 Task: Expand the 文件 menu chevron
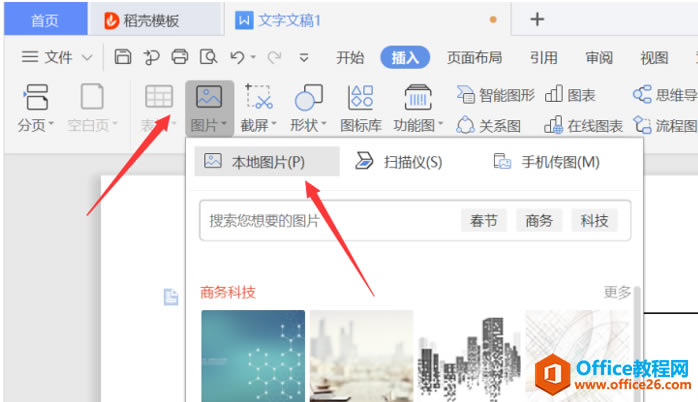87,57
